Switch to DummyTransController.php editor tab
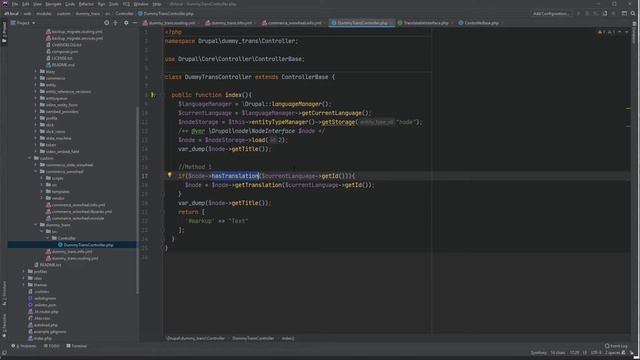The height and width of the screenshot is (360, 640). (362, 23)
